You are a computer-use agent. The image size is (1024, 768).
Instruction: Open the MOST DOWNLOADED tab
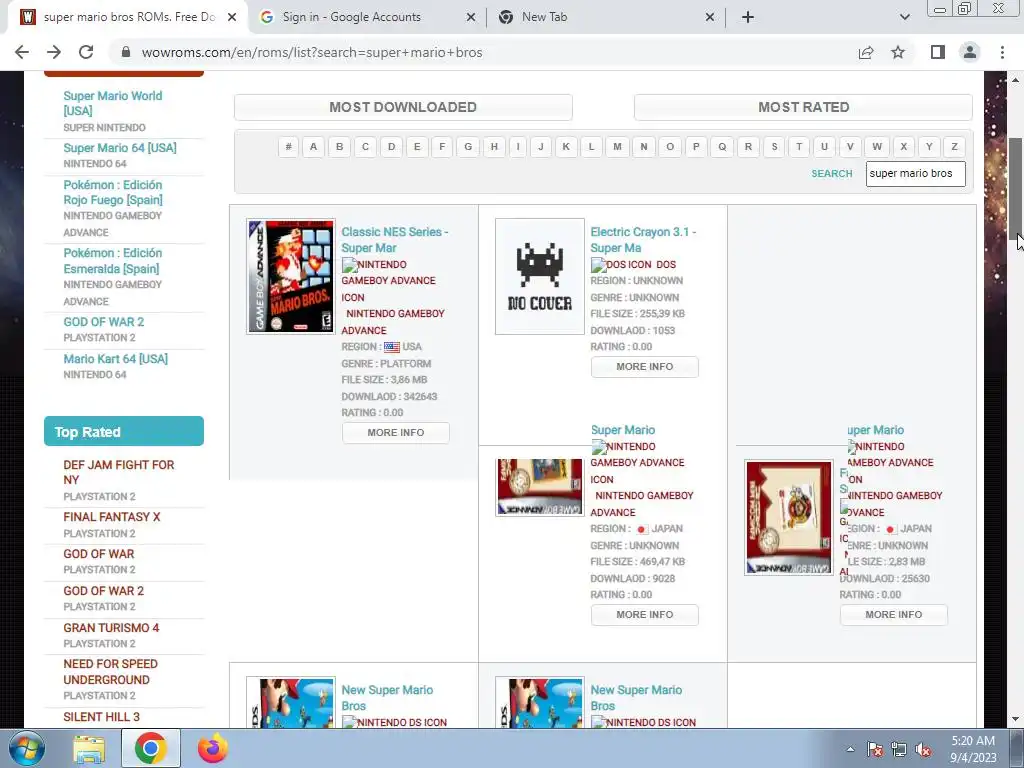[x=403, y=107]
